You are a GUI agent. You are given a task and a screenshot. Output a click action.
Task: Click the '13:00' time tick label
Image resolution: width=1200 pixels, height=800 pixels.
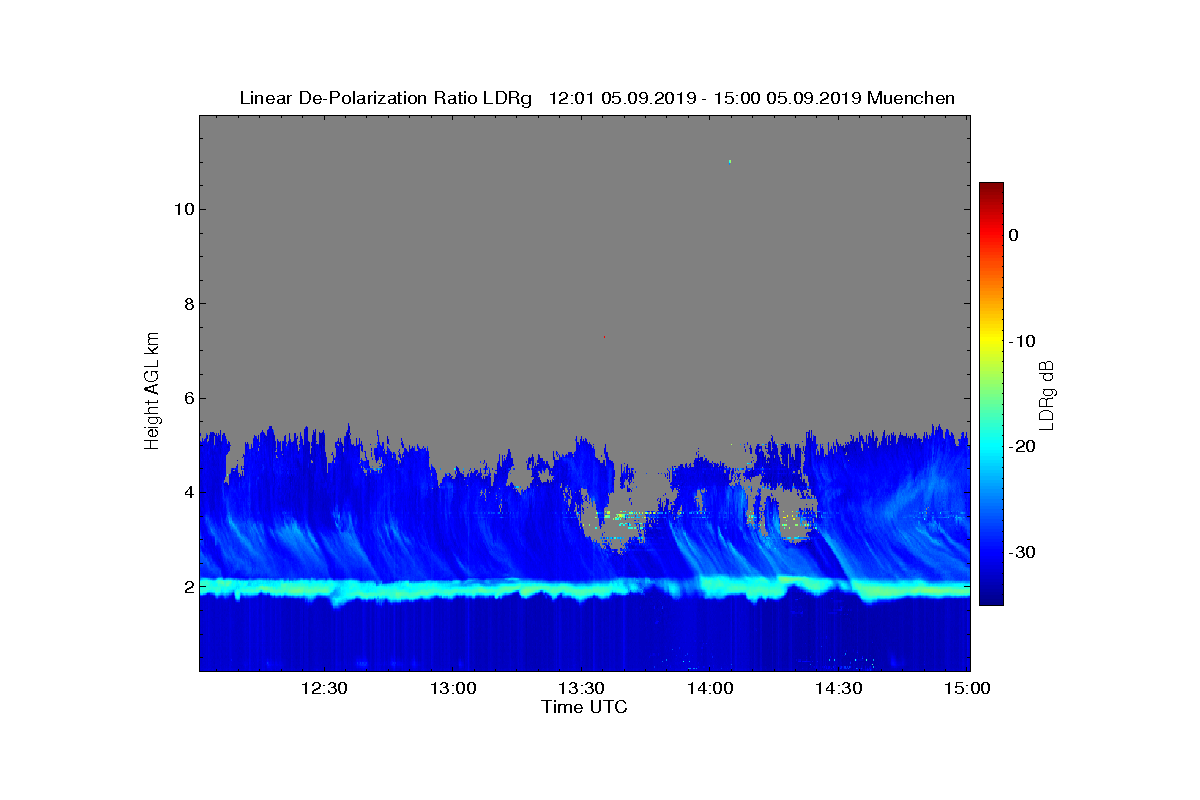pyautogui.click(x=453, y=689)
